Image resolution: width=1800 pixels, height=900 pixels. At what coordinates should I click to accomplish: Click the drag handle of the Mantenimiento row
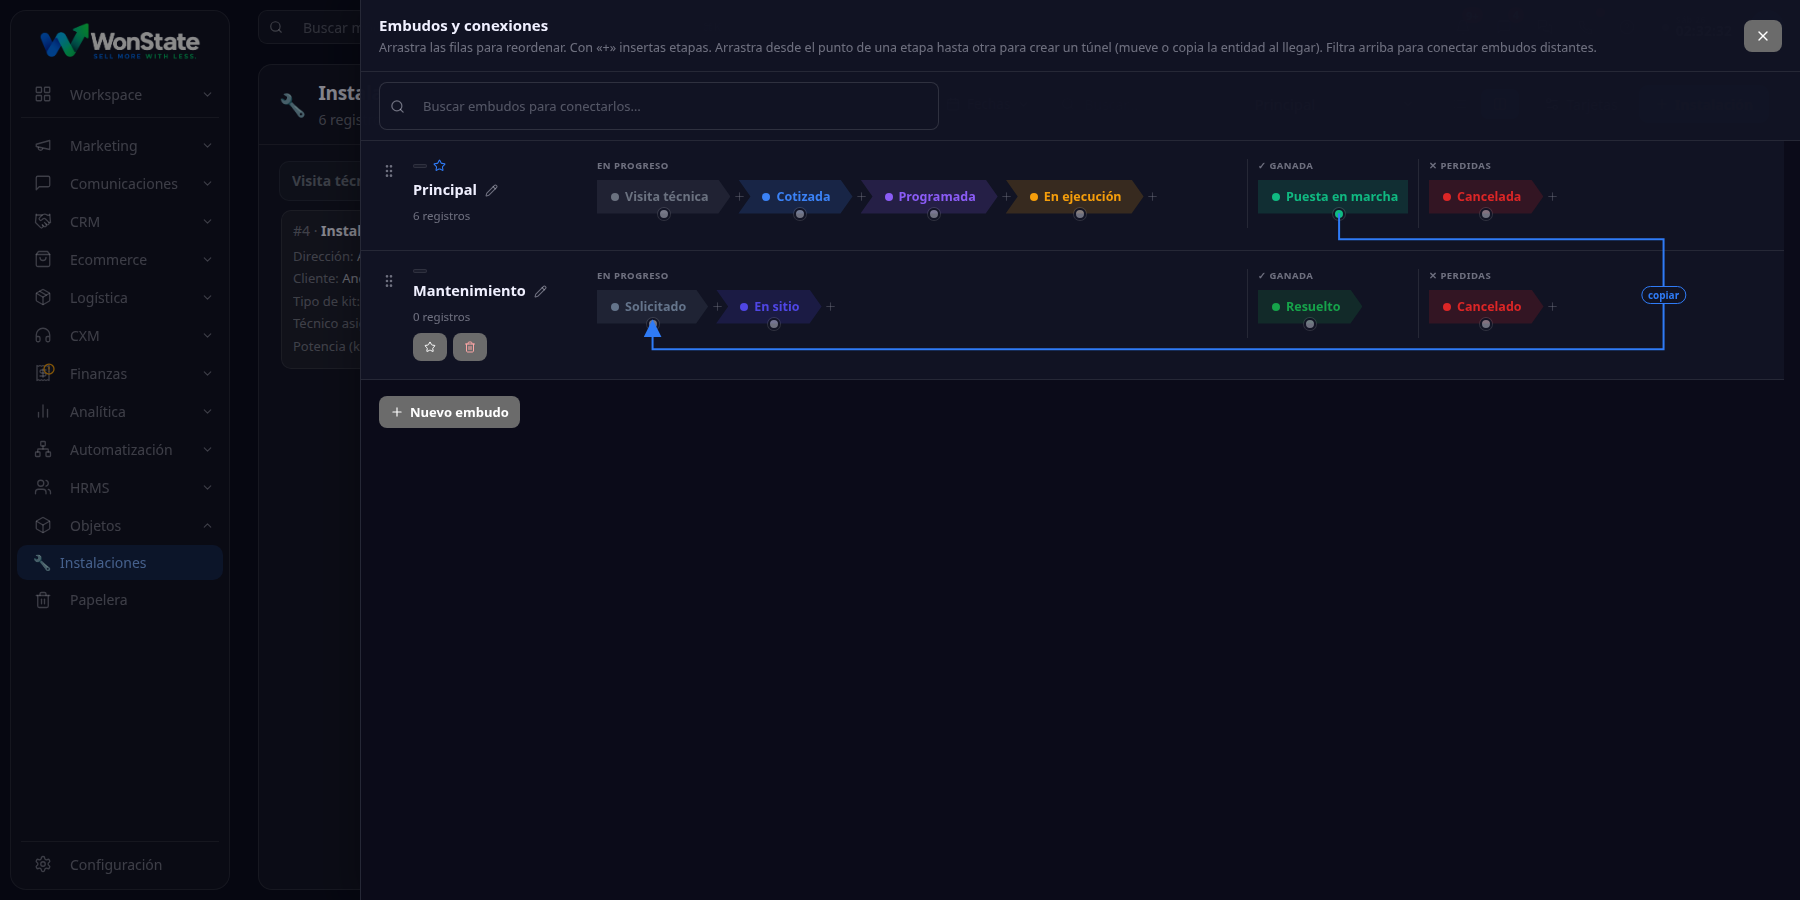[389, 281]
